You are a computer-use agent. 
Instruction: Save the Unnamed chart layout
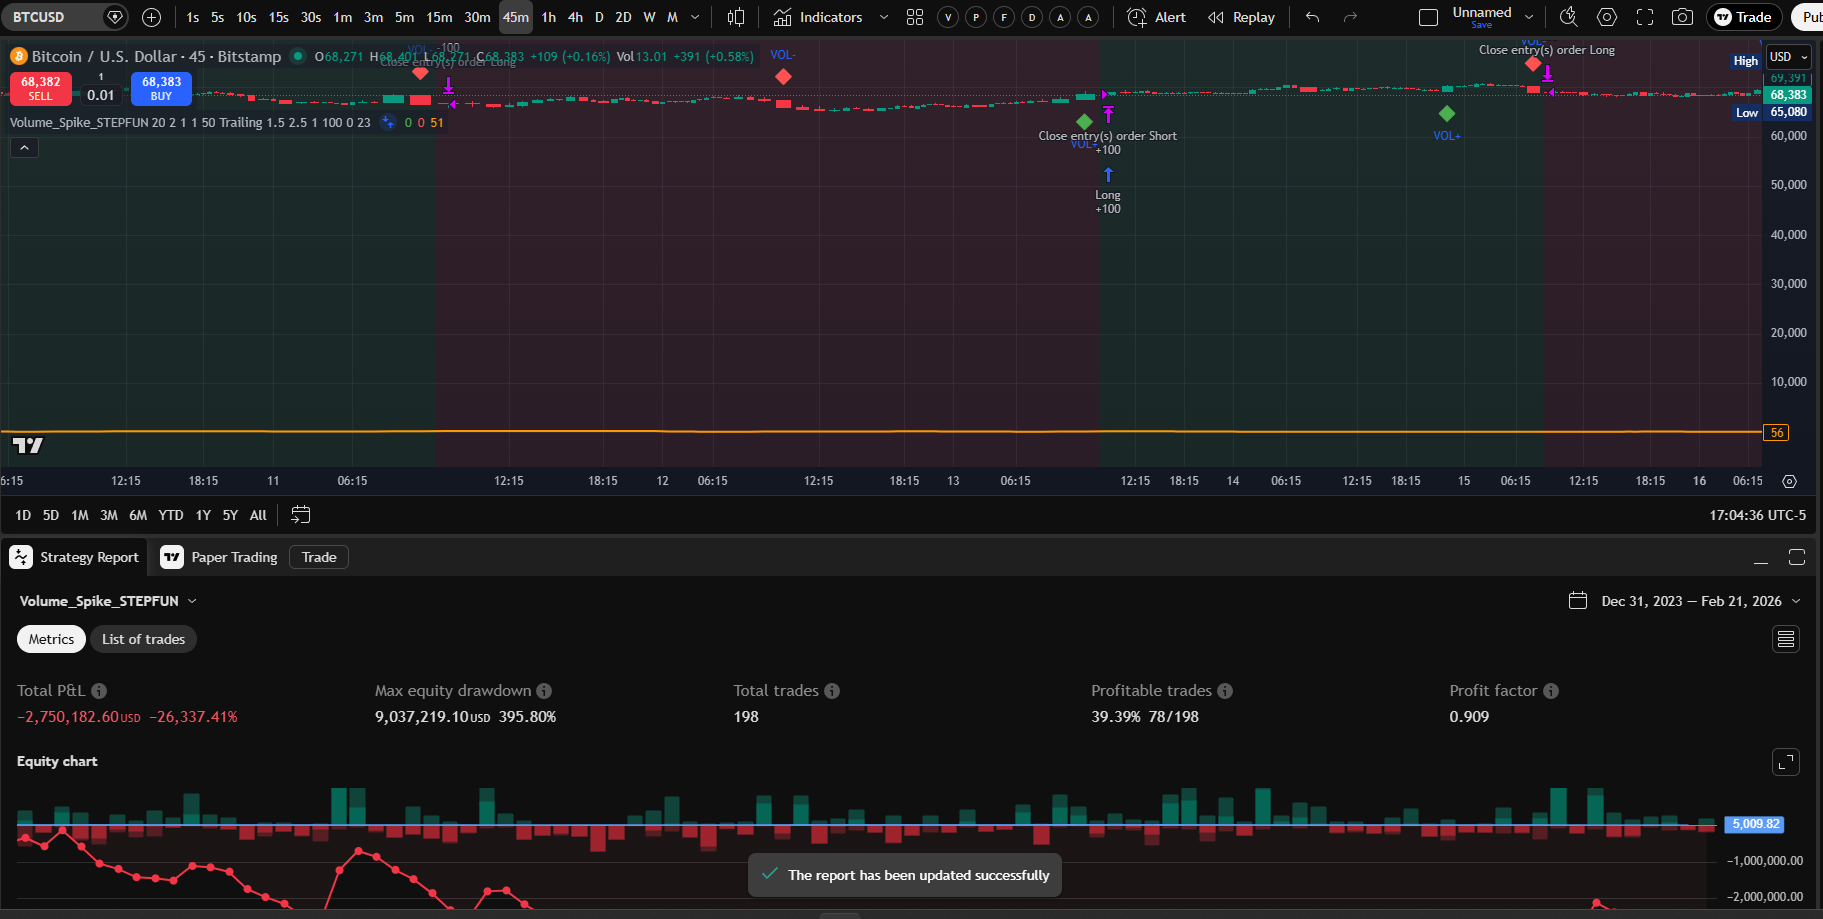click(x=1481, y=24)
